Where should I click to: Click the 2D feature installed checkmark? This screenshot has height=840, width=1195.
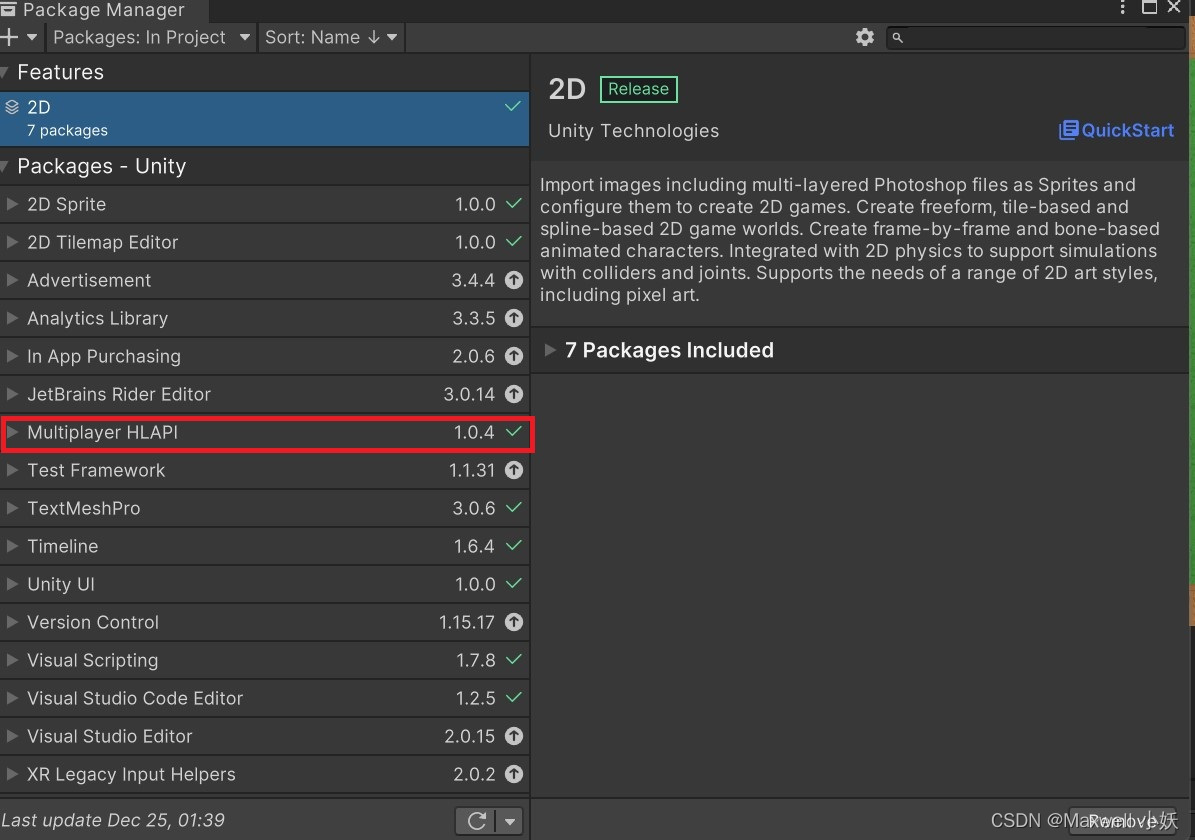tap(513, 106)
